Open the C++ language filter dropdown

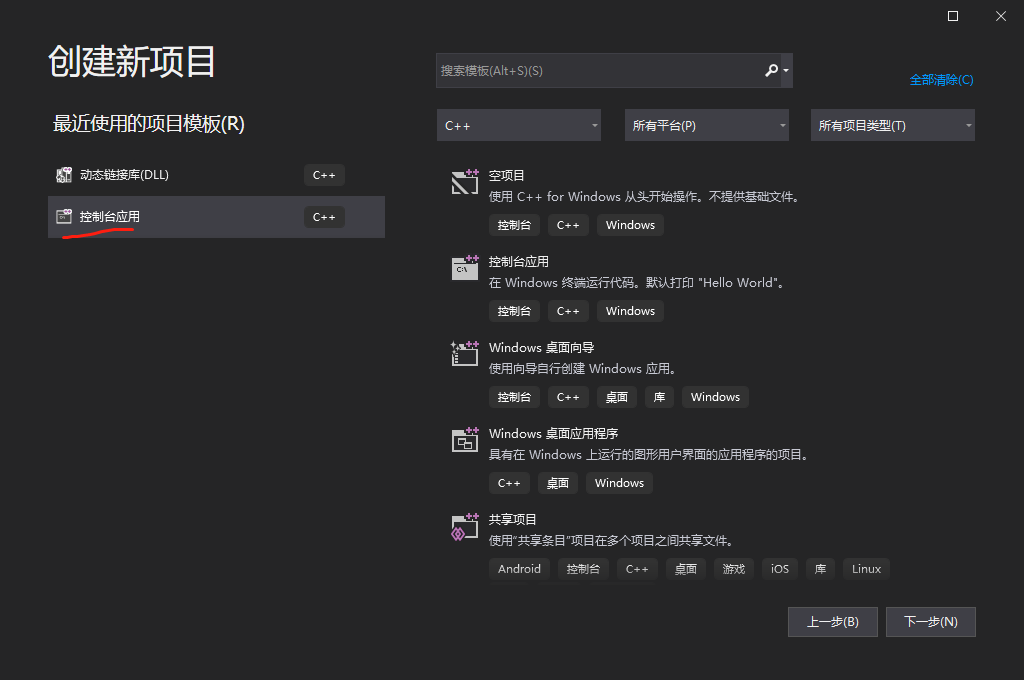519,125
